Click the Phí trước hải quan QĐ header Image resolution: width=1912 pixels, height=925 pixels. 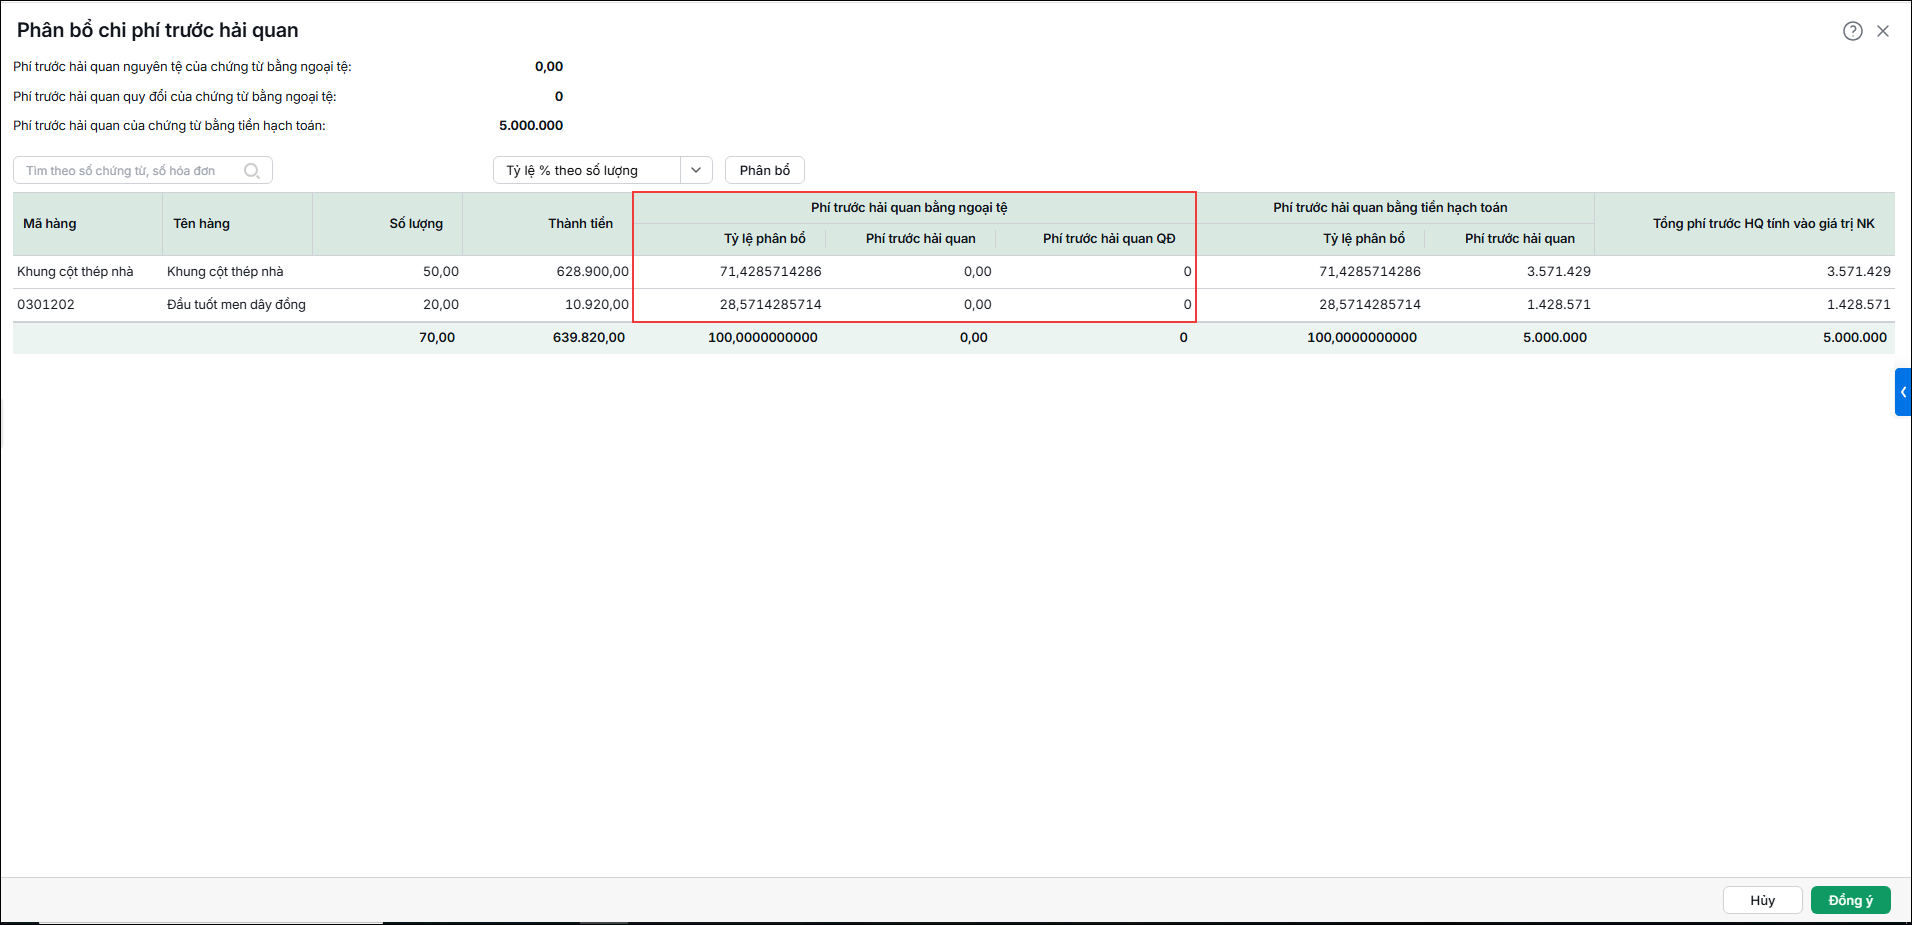click(1109, 239)
